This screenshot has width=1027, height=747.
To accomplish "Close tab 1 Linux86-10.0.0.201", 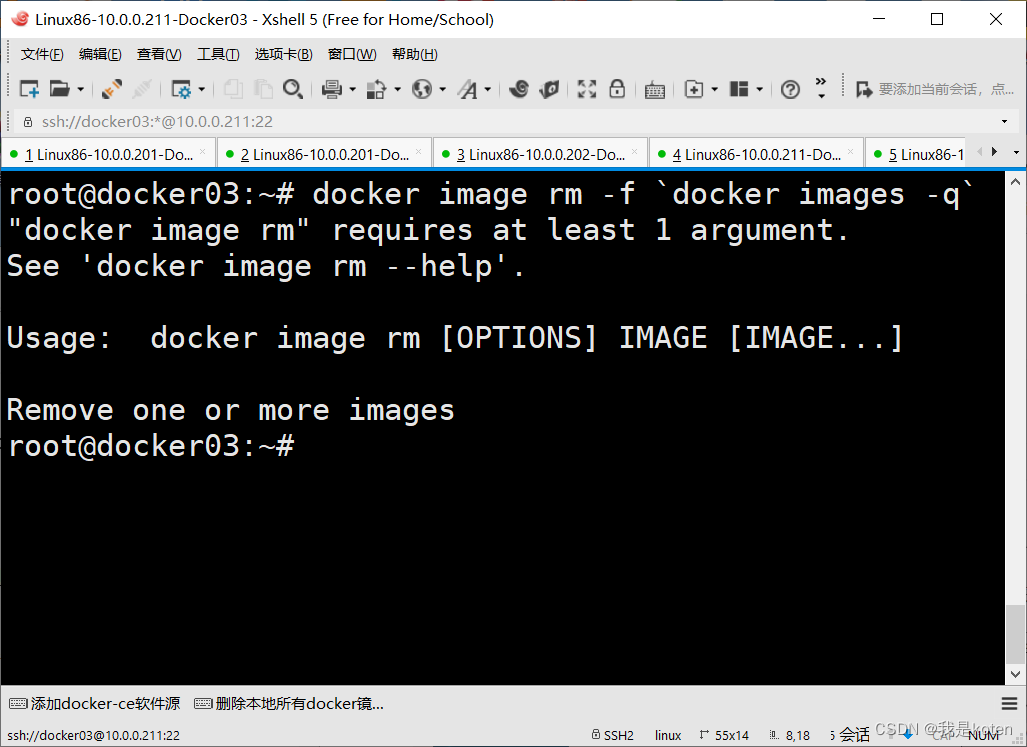I will (203, 152).
